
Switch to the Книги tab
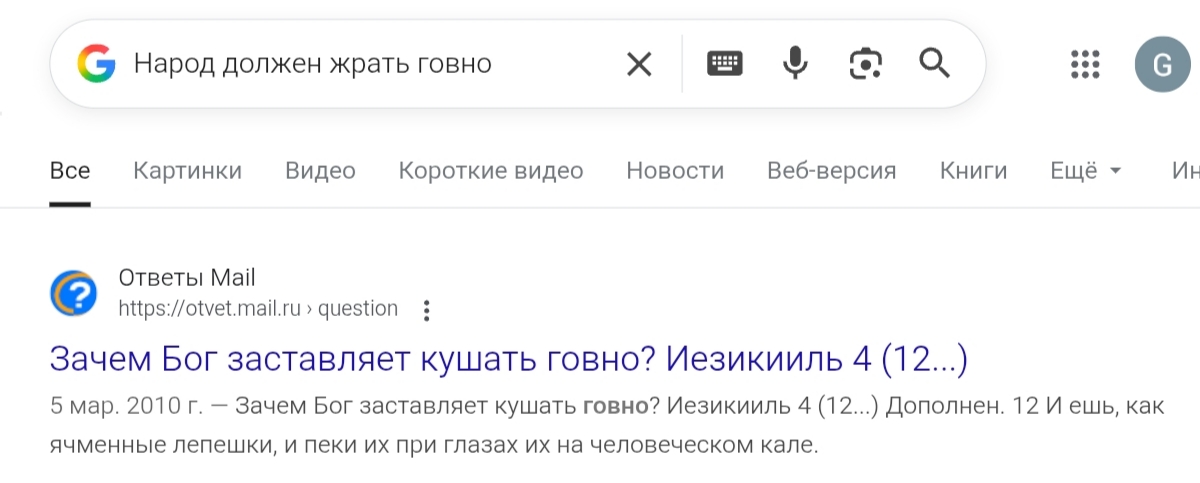coord(973,171)
